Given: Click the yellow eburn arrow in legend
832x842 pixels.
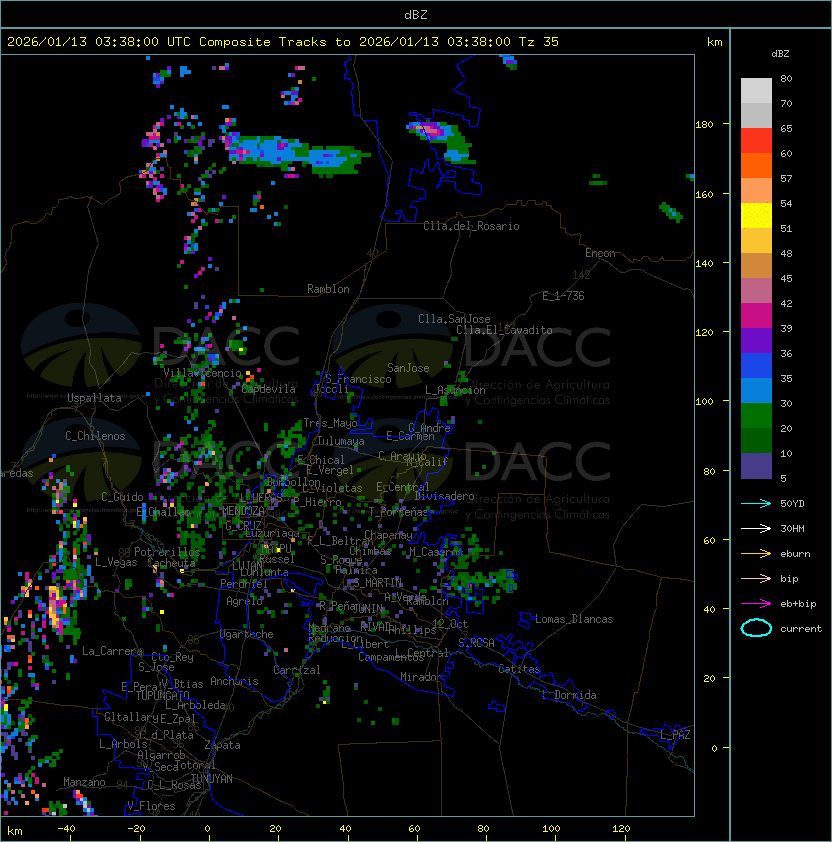Looking at the screenshot, I should (756, 554).
